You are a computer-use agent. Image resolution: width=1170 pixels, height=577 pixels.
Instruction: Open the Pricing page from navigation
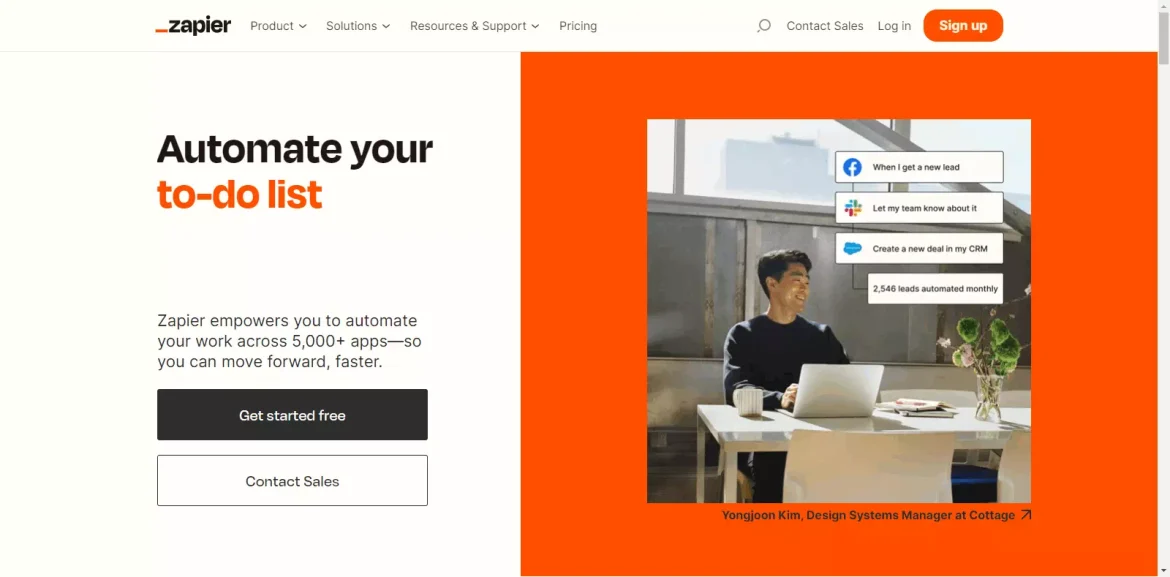(x=578, y=26)
